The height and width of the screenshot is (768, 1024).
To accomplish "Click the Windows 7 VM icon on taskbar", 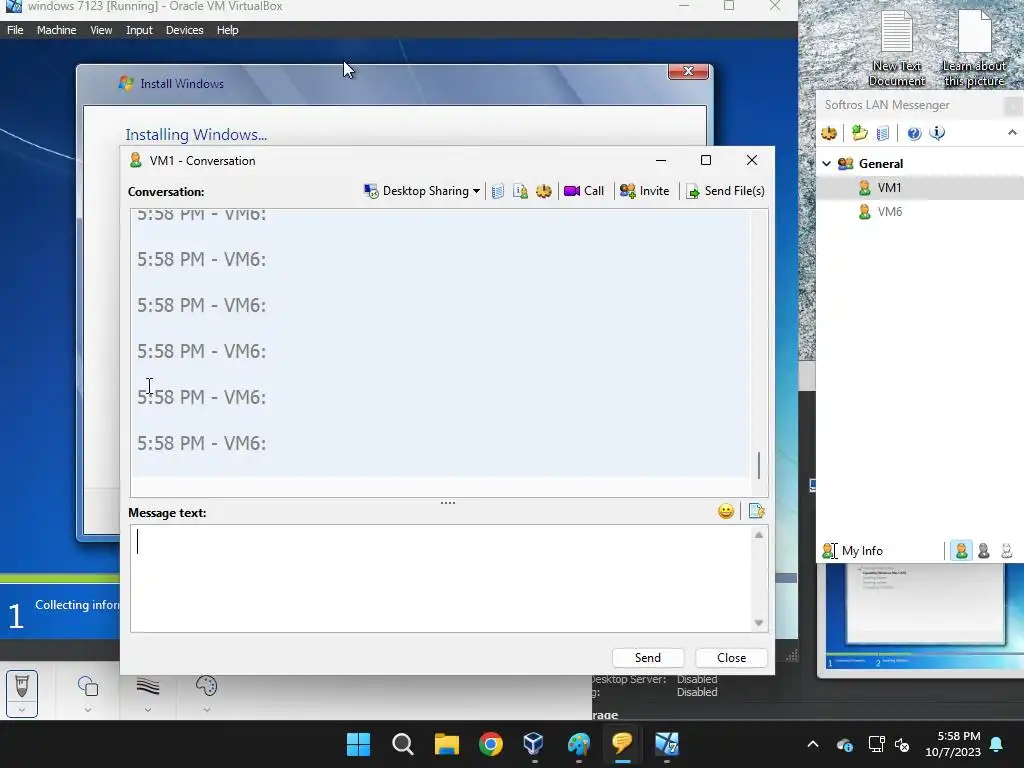I will tap(667, 744).
